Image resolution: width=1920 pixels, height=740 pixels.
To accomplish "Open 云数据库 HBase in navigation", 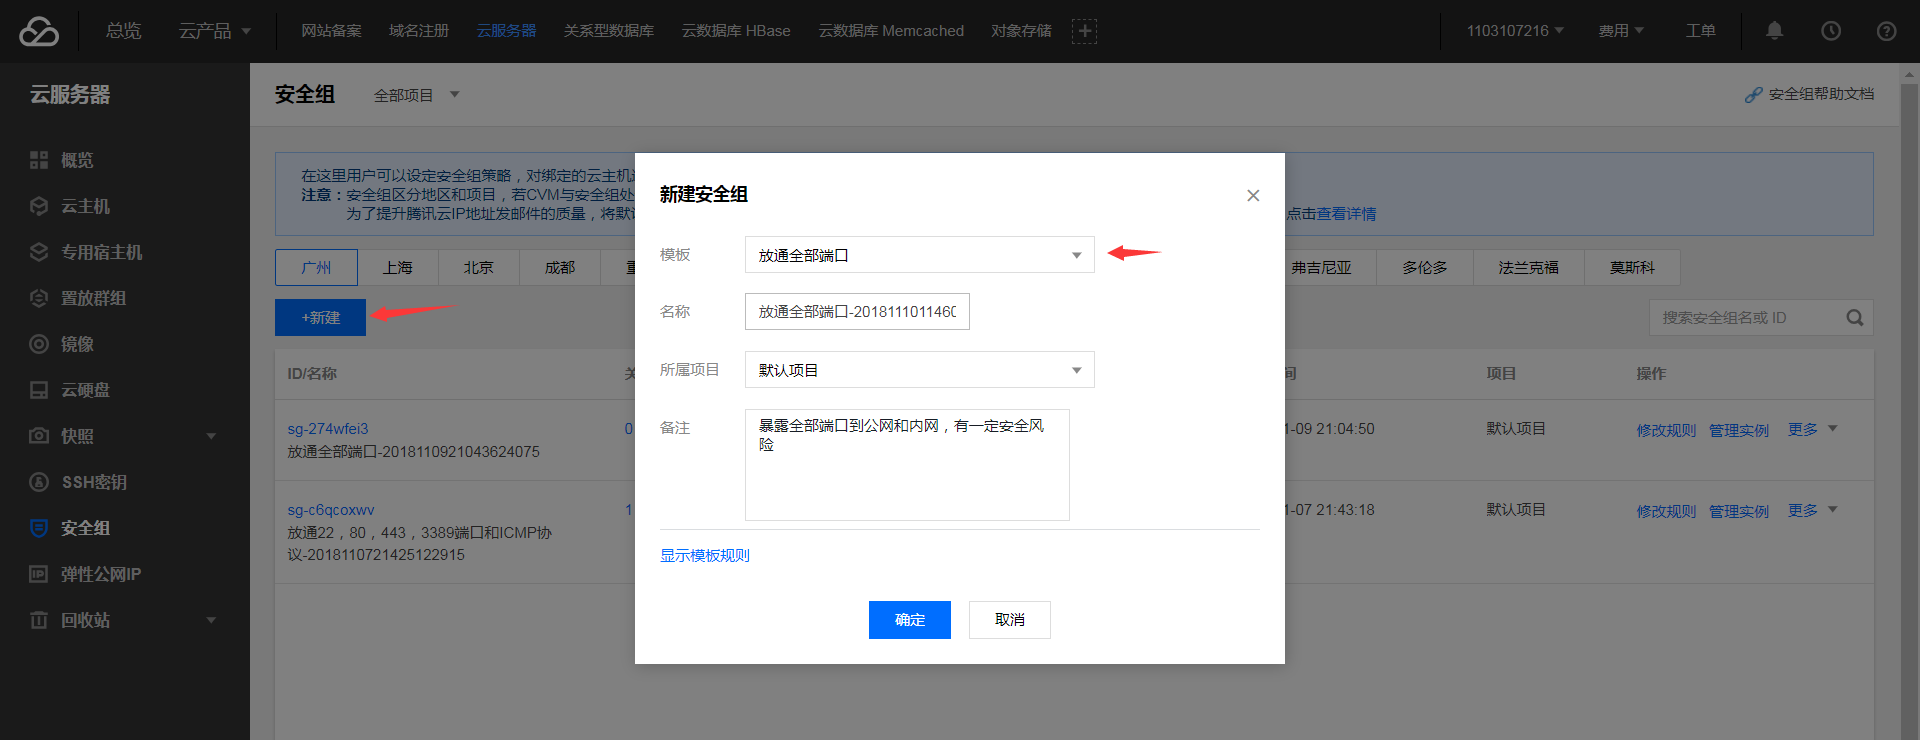I will point(736,31).
